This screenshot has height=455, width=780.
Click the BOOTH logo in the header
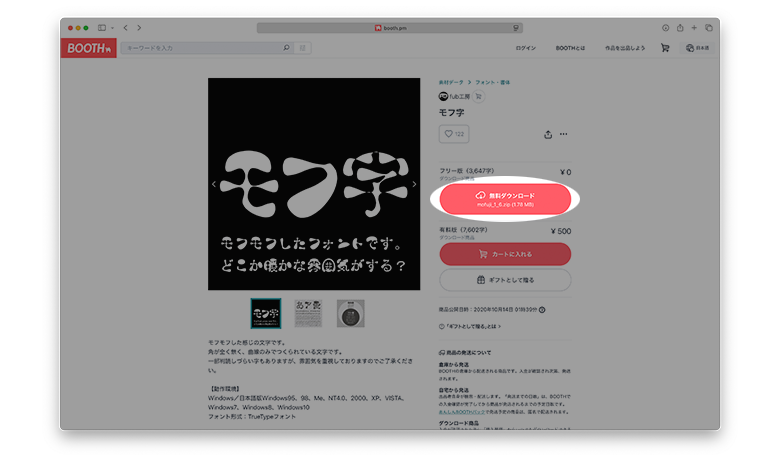point(89,48)
